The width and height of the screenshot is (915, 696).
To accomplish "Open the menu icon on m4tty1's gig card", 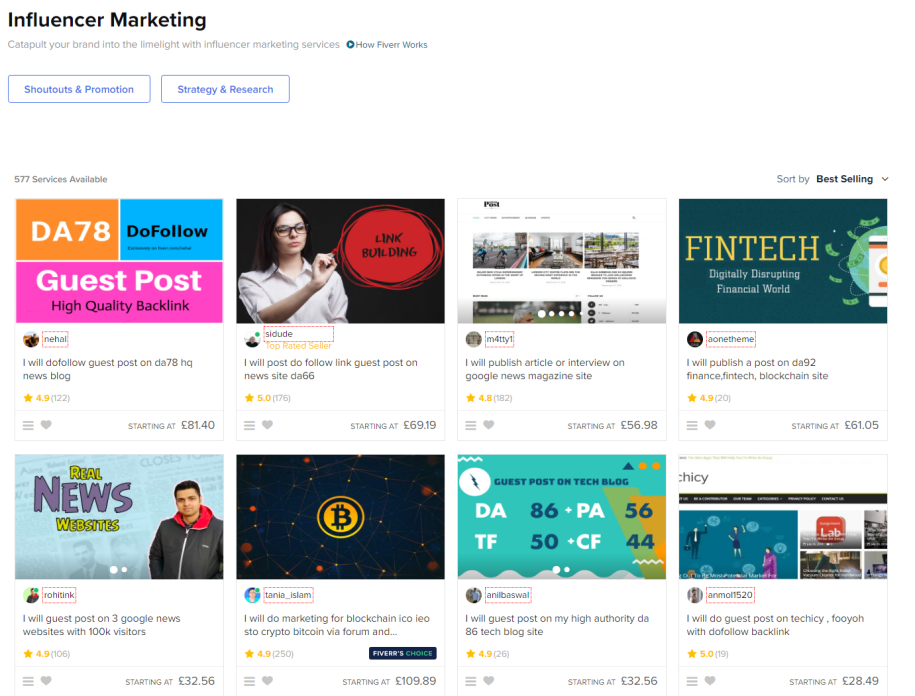I will [470, 425].
